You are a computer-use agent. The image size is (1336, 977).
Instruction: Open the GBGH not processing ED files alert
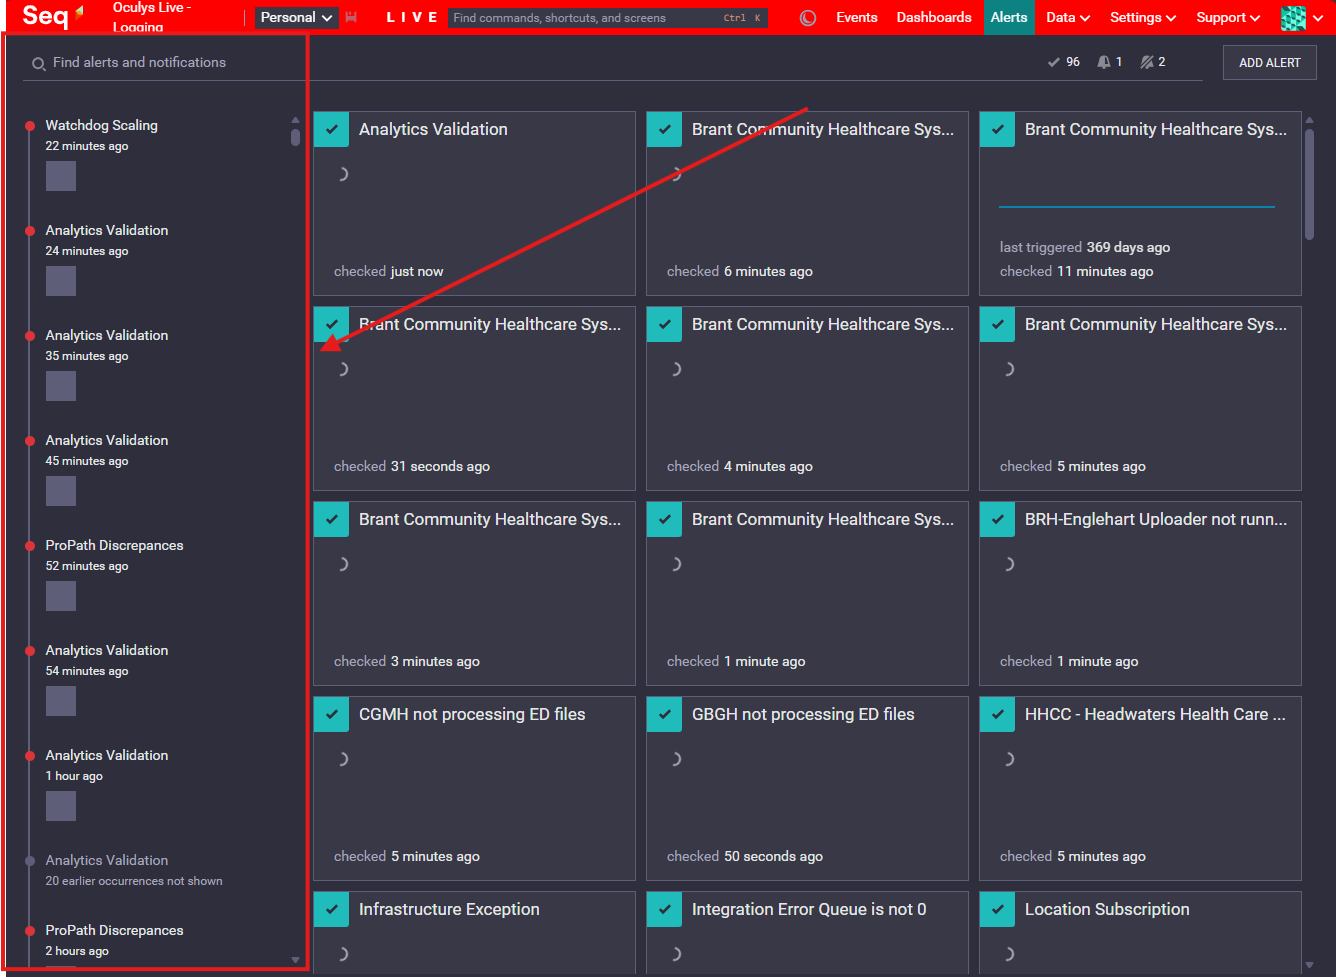click(803, 714)
